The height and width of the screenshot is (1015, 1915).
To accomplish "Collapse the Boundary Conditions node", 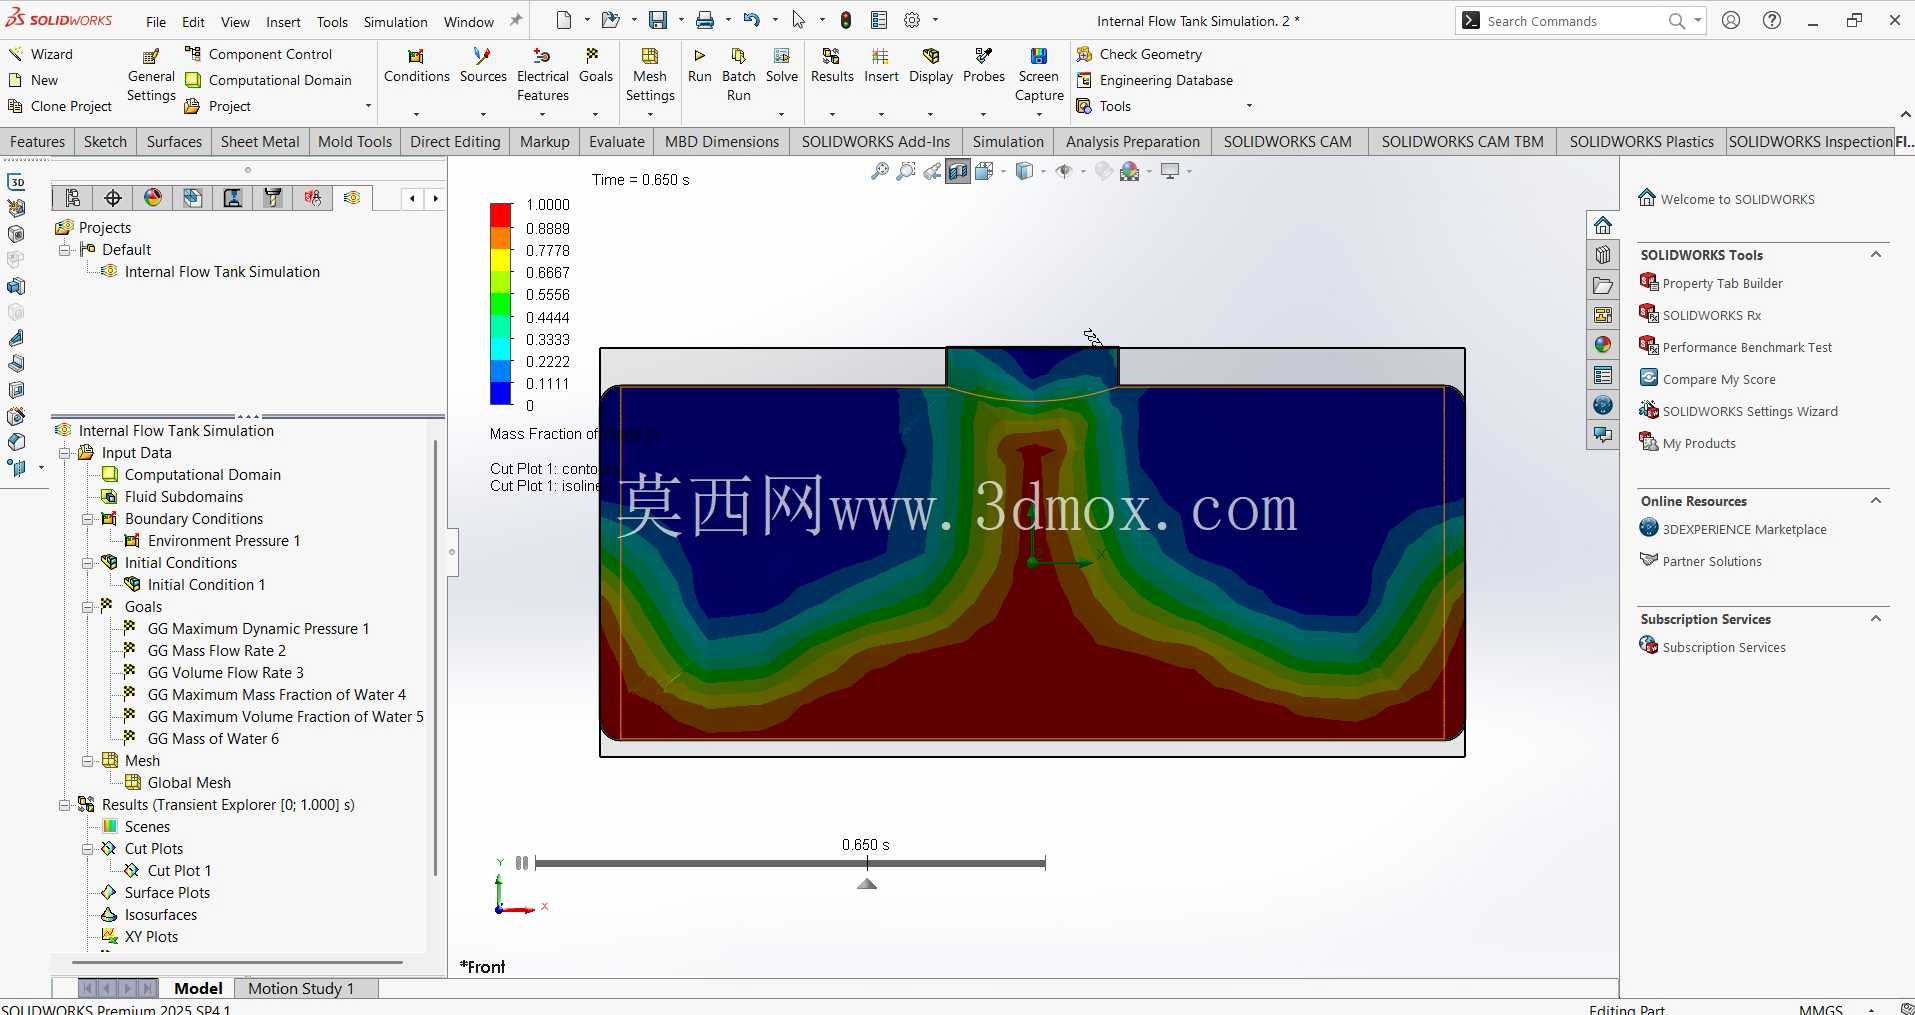I will [x=88, y=519].
